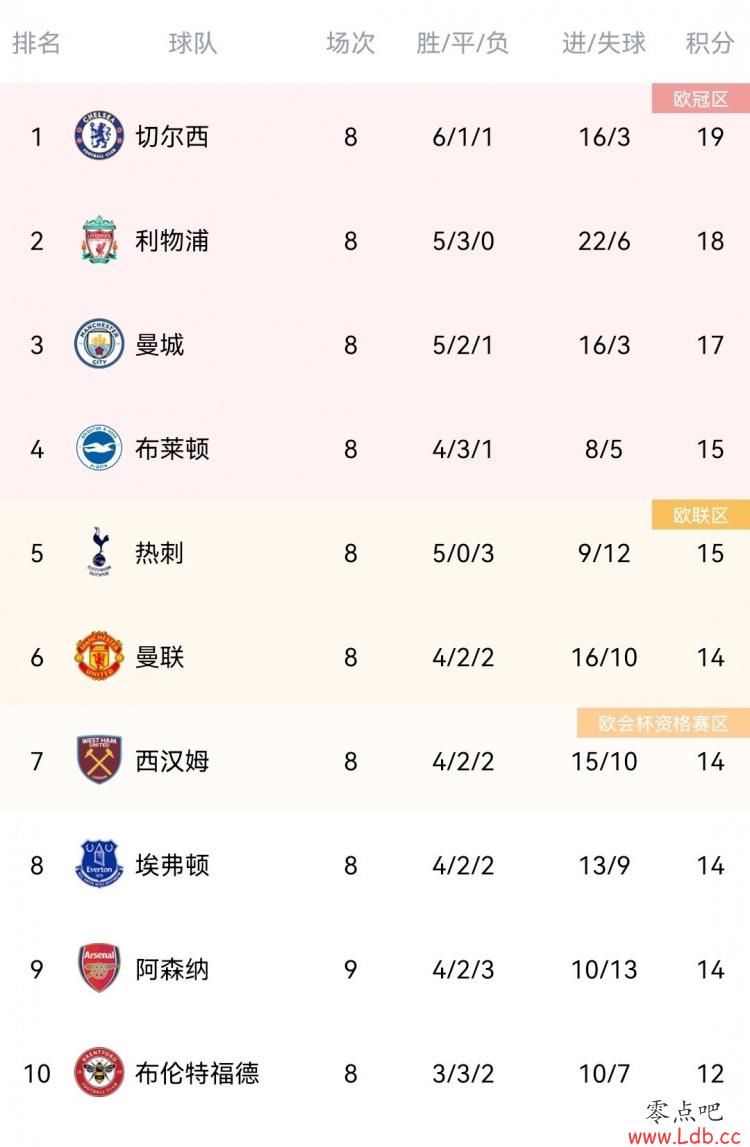Select the 积分 column header

(710, 43)
